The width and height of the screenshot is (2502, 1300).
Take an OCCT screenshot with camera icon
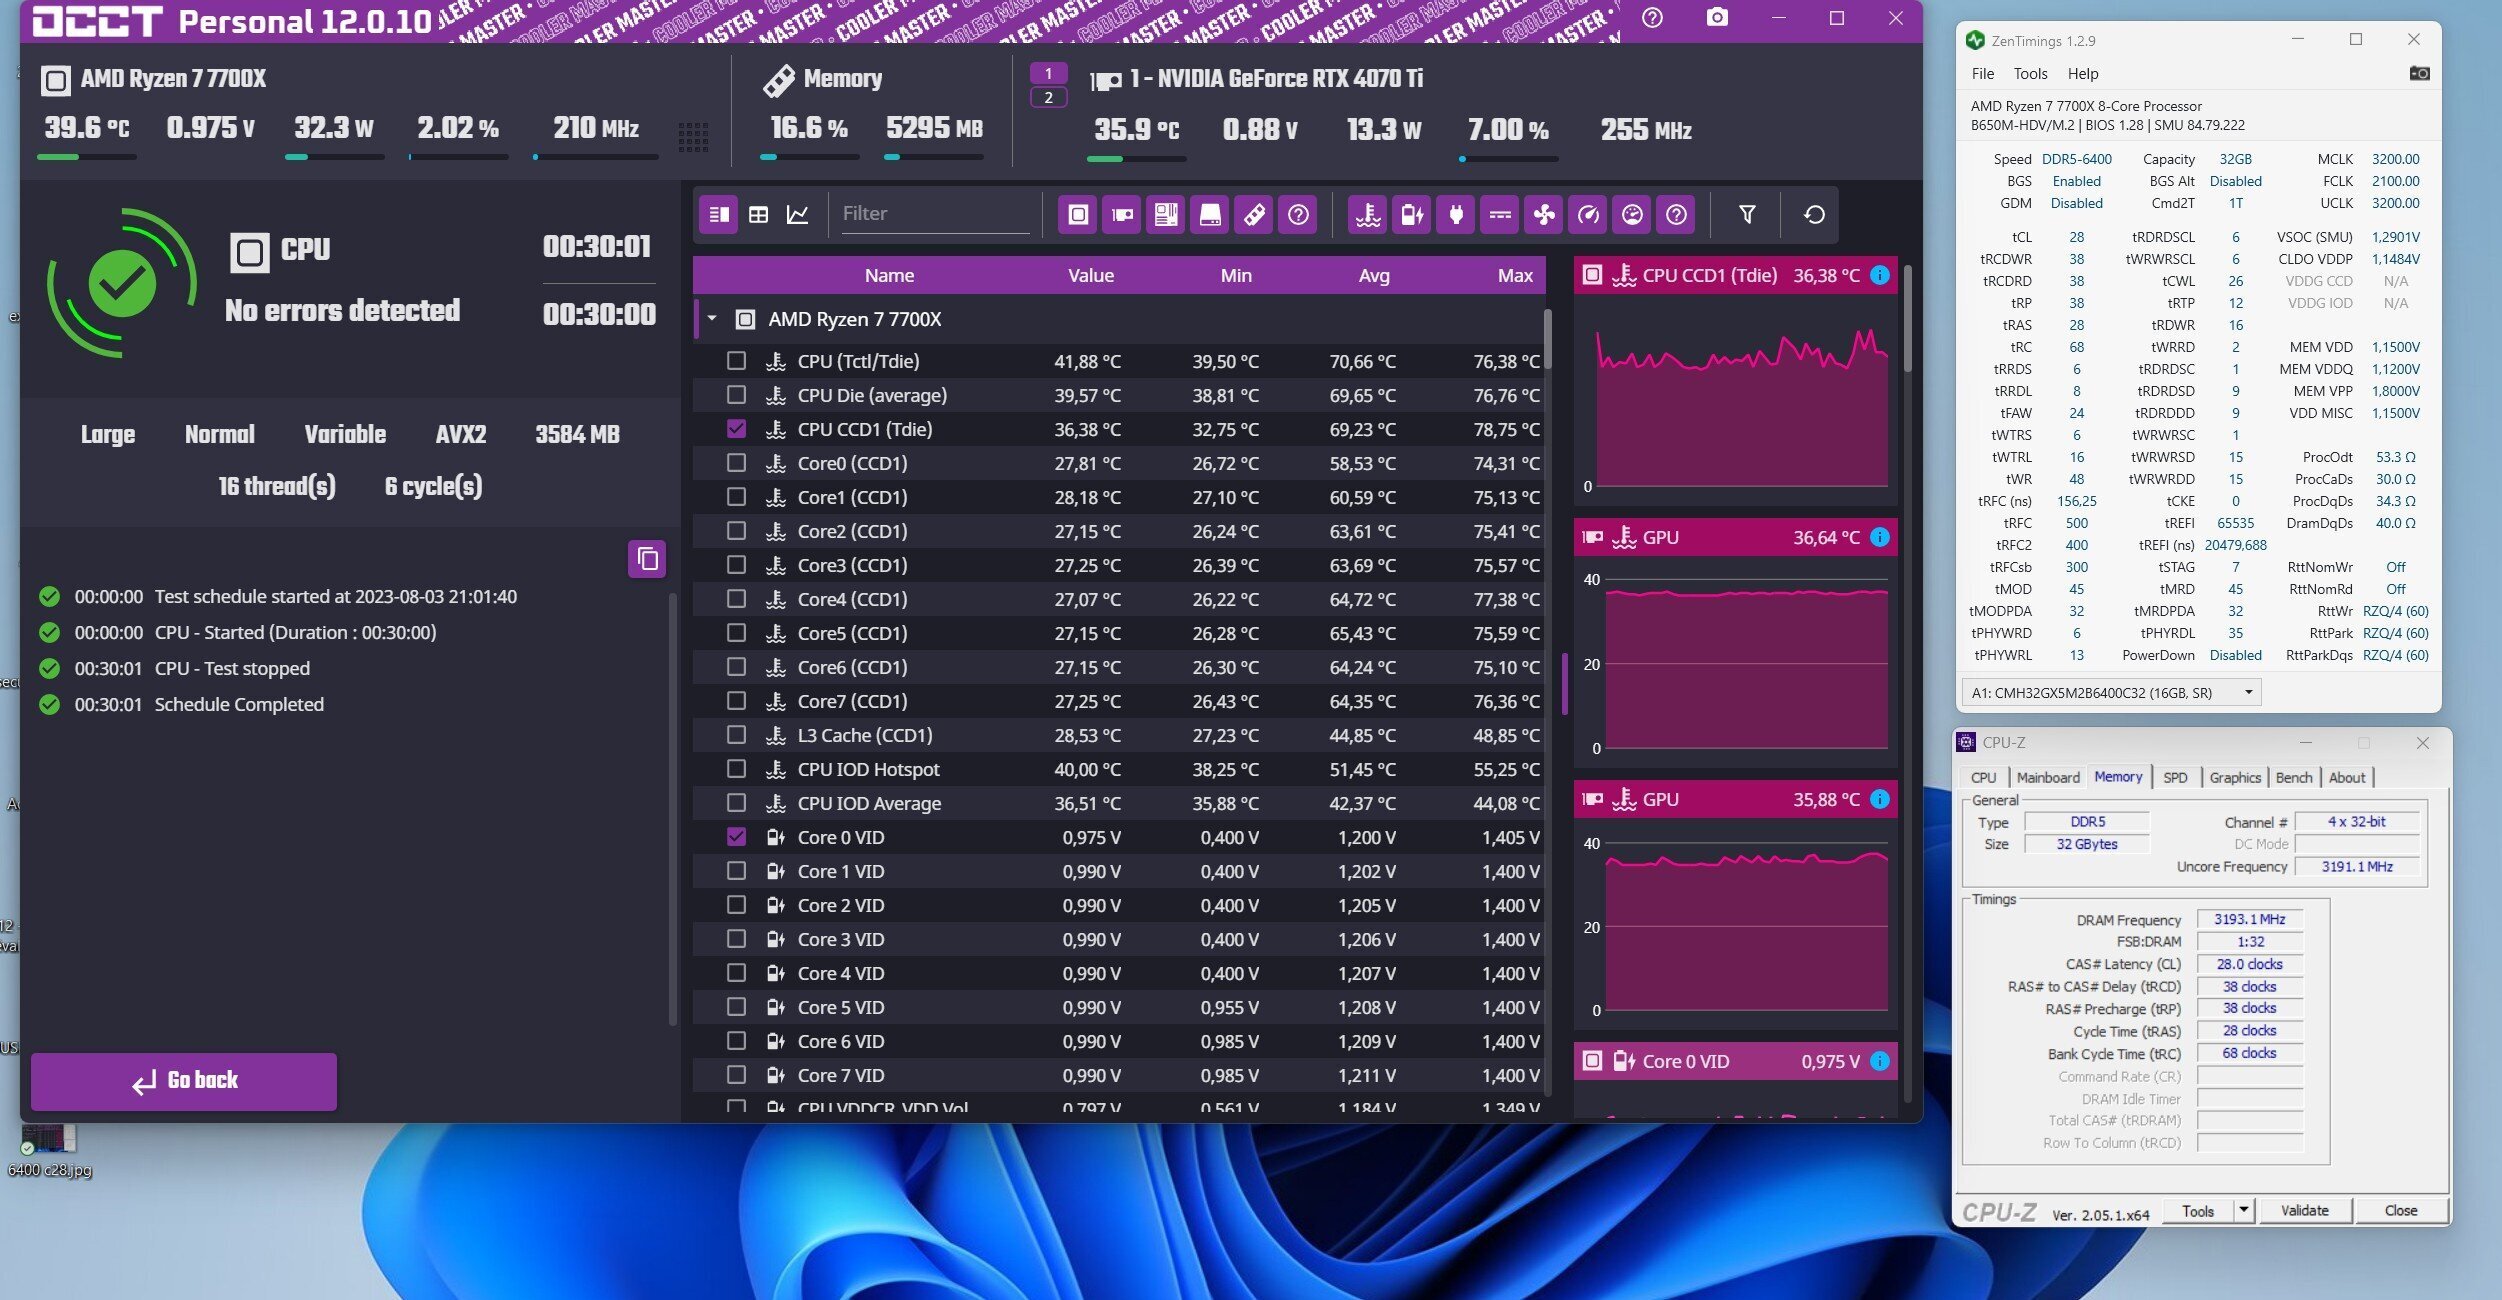click(x=1717, y=18)
